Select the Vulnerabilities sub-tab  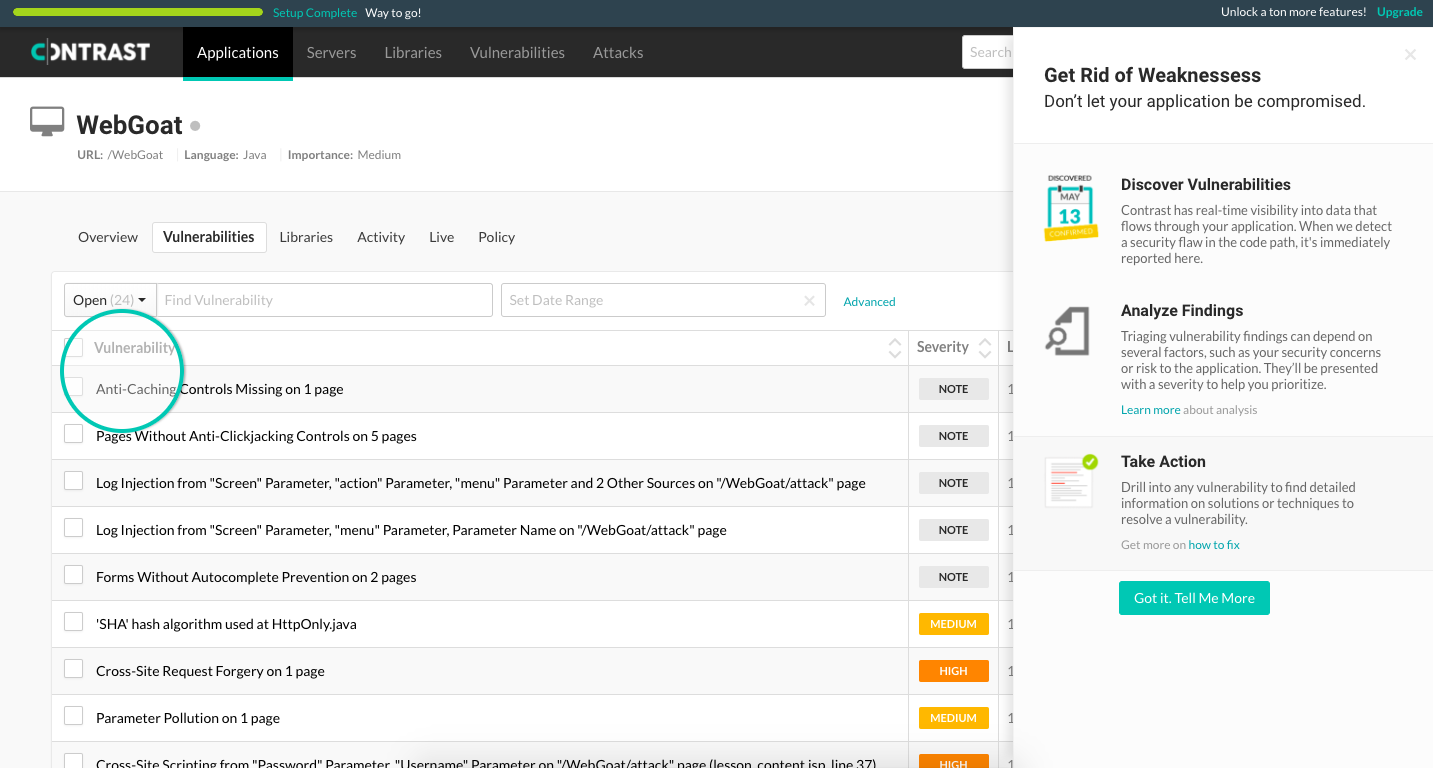[x=209, y=237]
